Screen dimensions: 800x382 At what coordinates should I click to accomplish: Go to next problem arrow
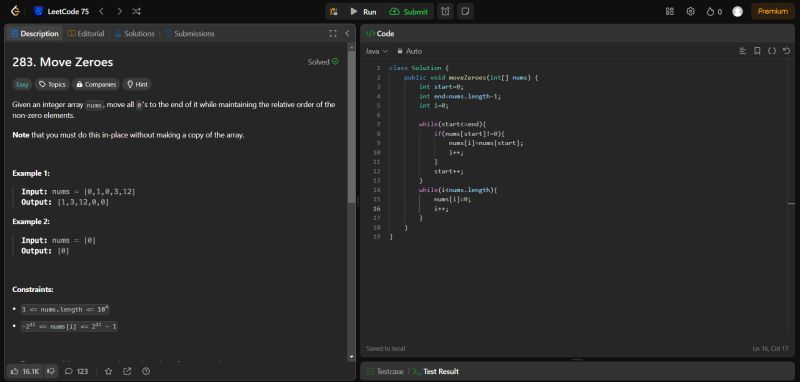(119, 11)
